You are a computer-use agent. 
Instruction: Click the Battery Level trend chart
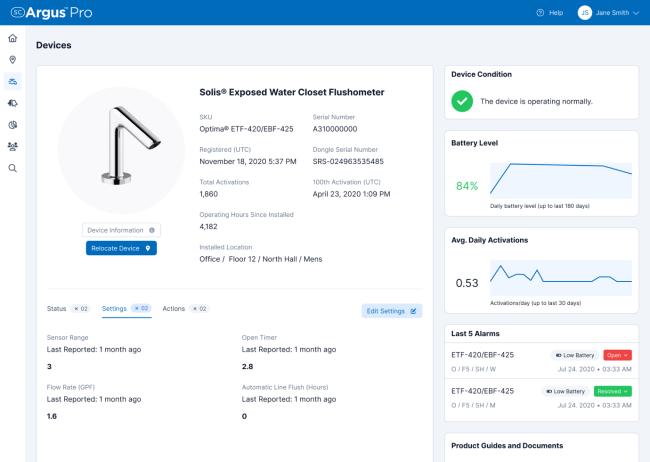(561, 180)
